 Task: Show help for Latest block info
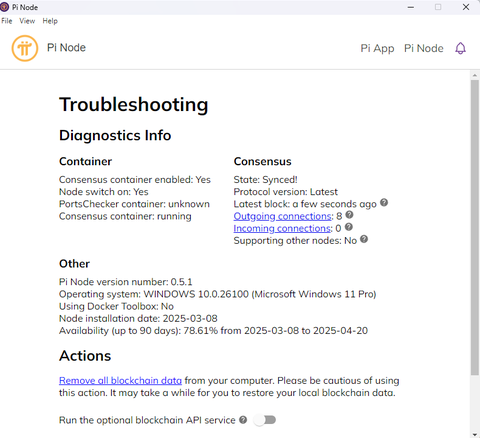click(384, 202)
